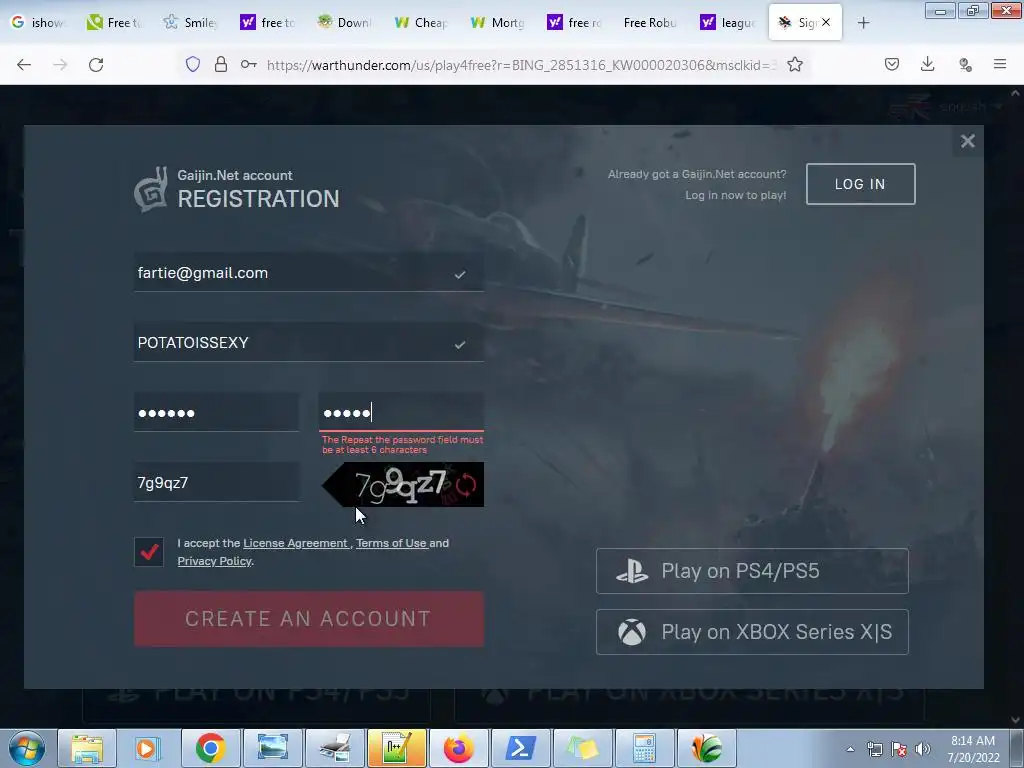This screenshot has height=768, width=1024.
Task: Switch to the Free Robu tab
Action: (x=649, y=22)
